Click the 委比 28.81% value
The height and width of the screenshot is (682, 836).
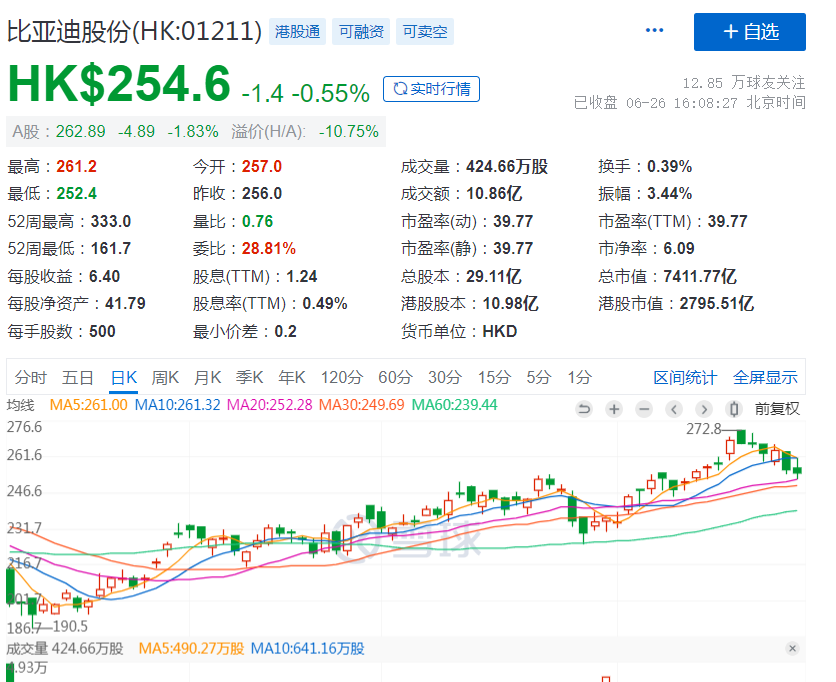(268, 248)
